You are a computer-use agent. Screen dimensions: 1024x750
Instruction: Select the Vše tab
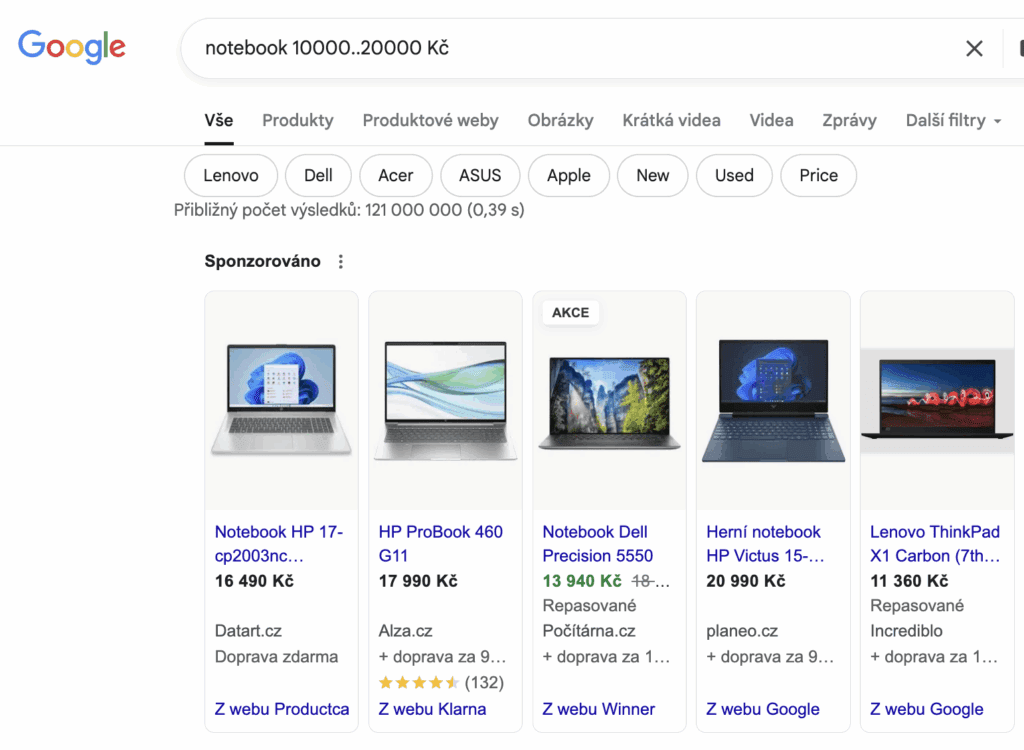point(219,121)
